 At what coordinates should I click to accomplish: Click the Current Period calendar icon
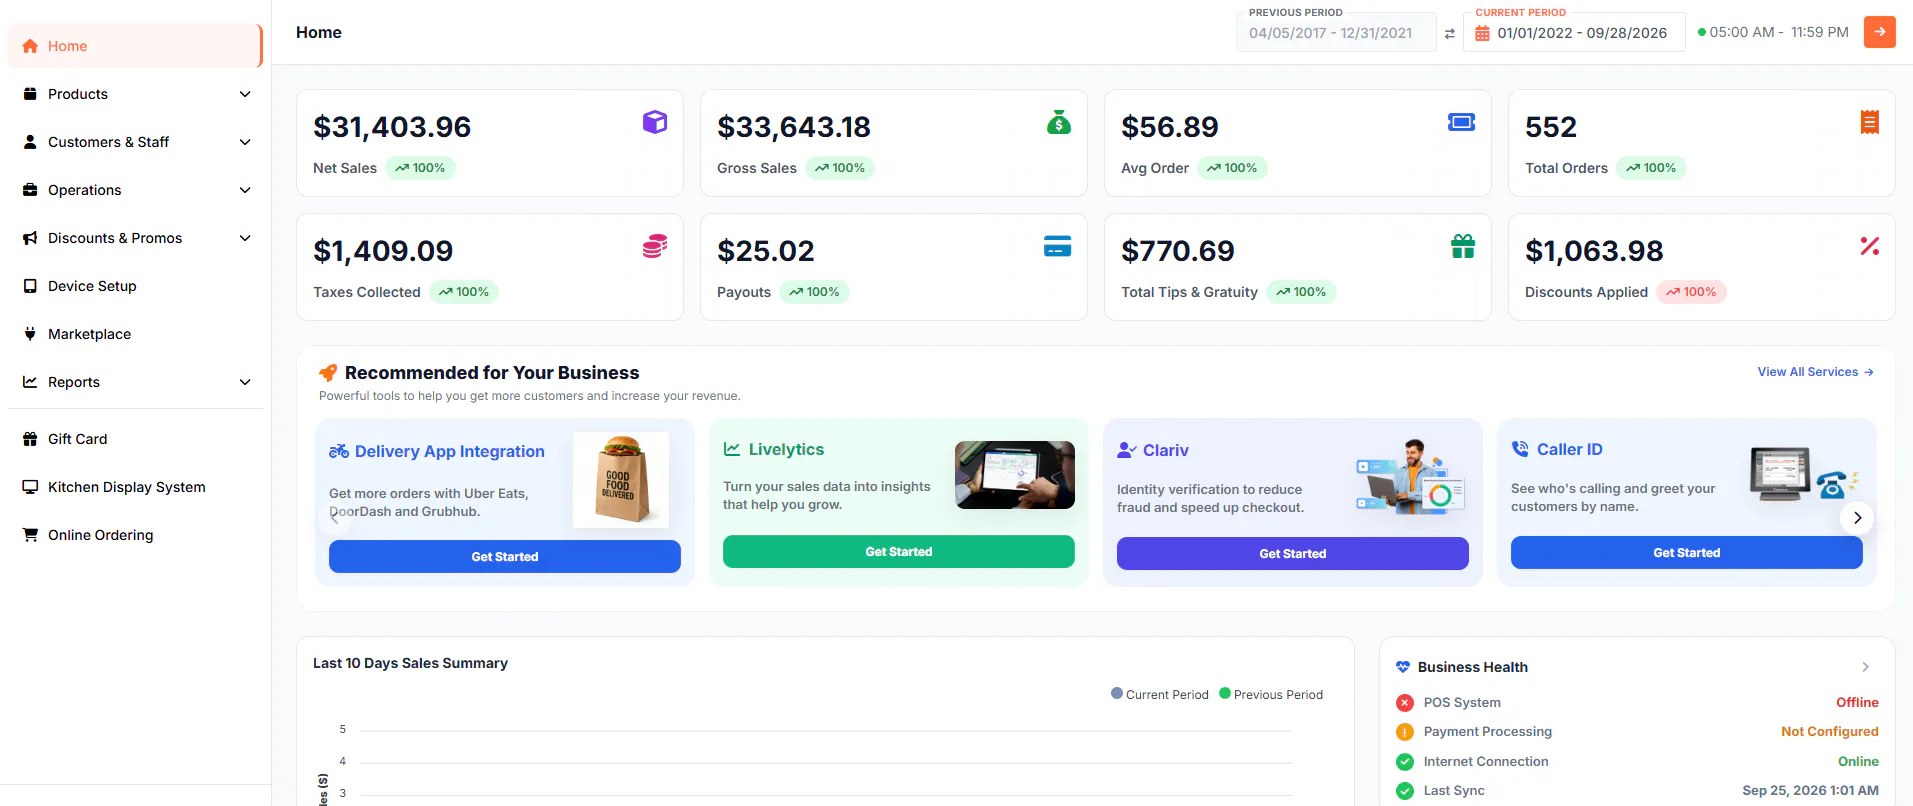[x=1483, y=33]
